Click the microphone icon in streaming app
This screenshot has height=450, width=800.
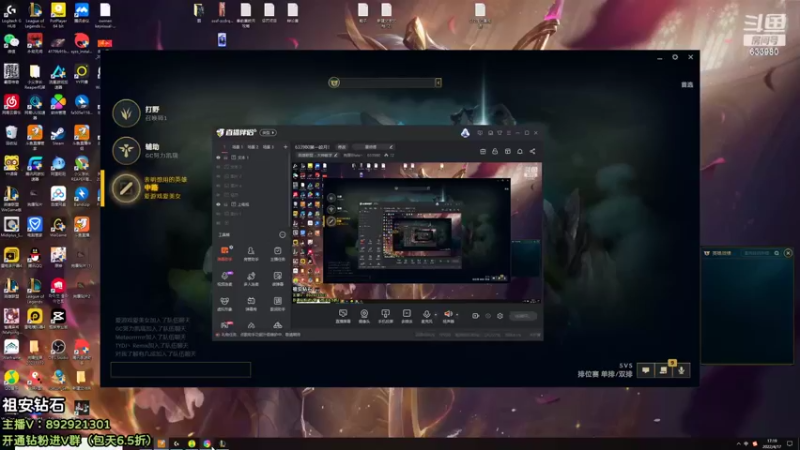[x=426, y=314]
